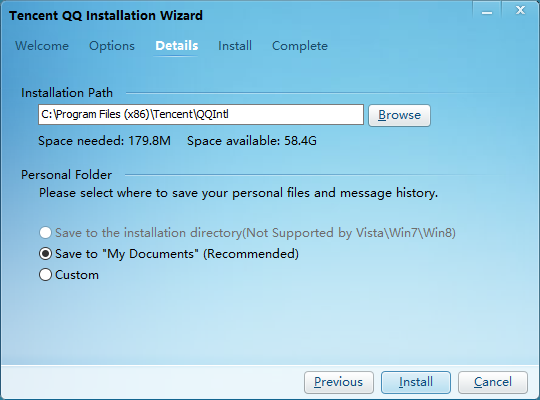Image resolution: width=540 pixels, height=400 pixels.
Task: Return to the Previous wizard page
Action: point(339,382)
